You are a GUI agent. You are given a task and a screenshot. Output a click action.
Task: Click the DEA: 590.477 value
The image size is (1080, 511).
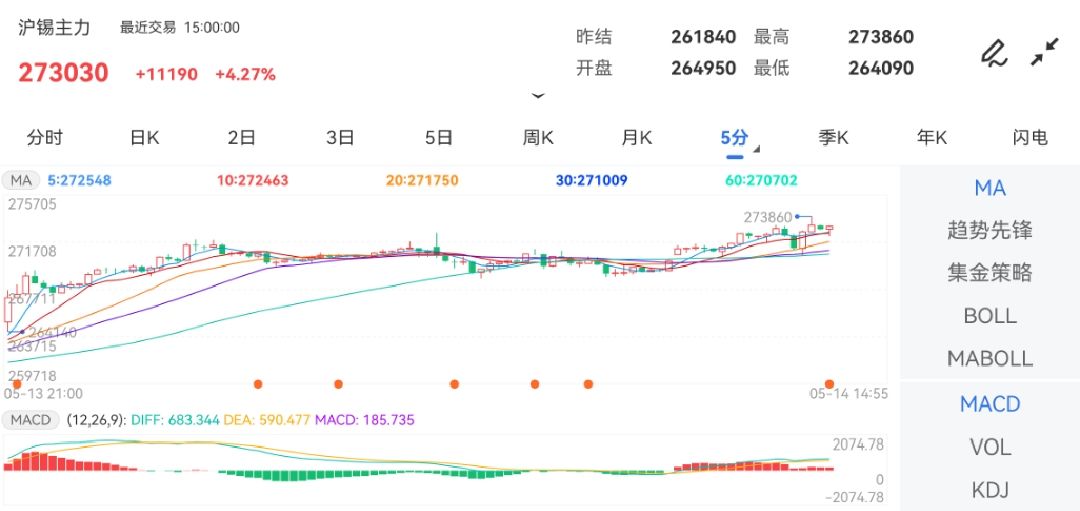tap(267, 419)
